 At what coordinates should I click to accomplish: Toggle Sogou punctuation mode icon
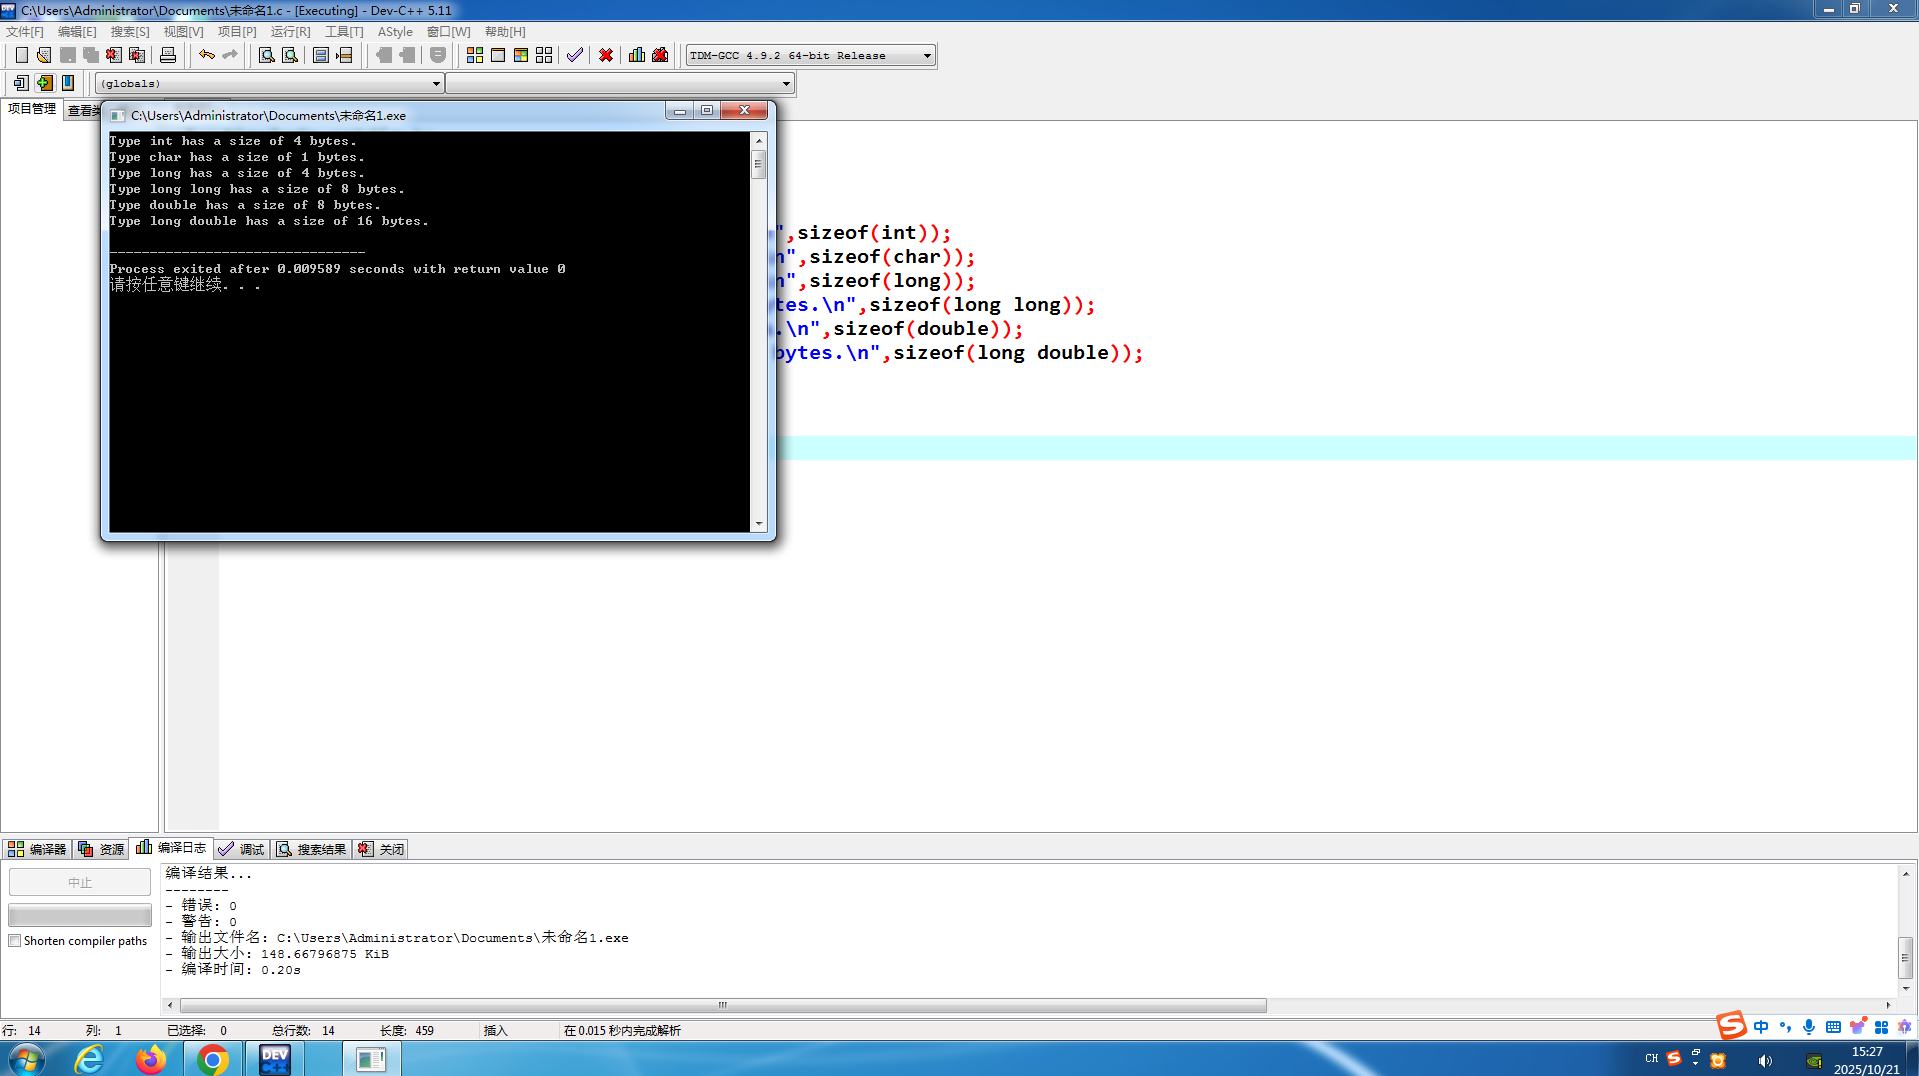pyautogui.click(x=1785, y=1027)
